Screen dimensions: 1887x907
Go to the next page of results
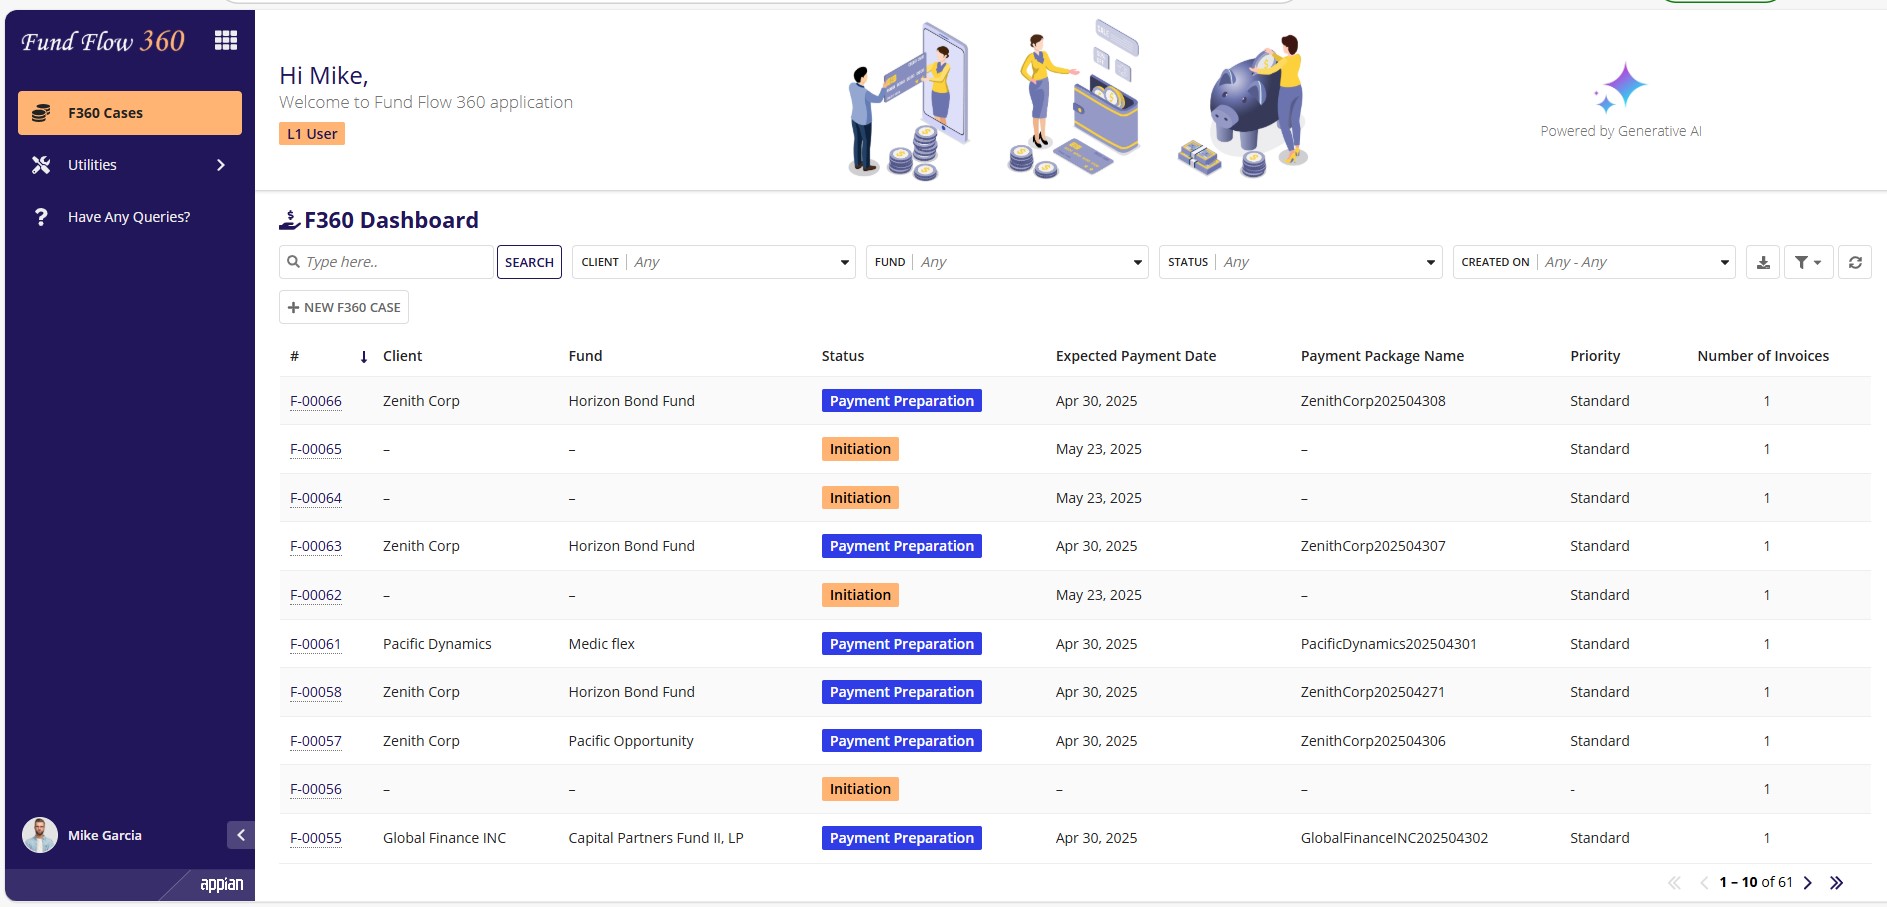pos(1808,882)
